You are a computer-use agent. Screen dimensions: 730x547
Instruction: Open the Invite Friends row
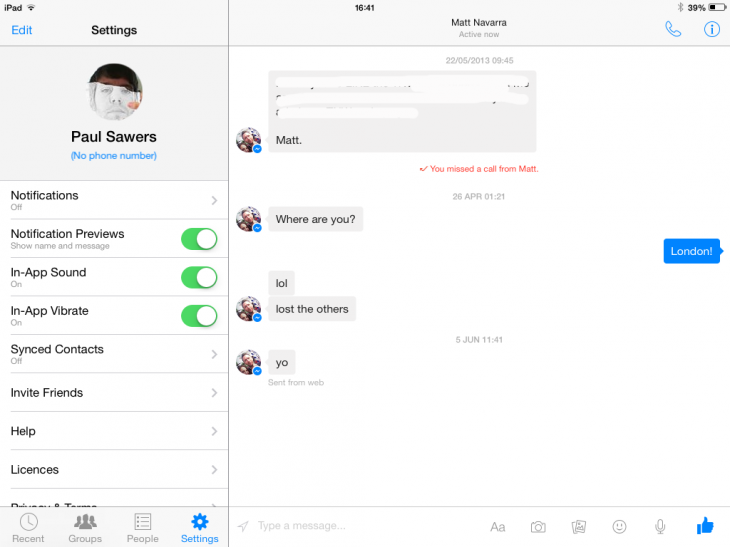pos(114,392)
